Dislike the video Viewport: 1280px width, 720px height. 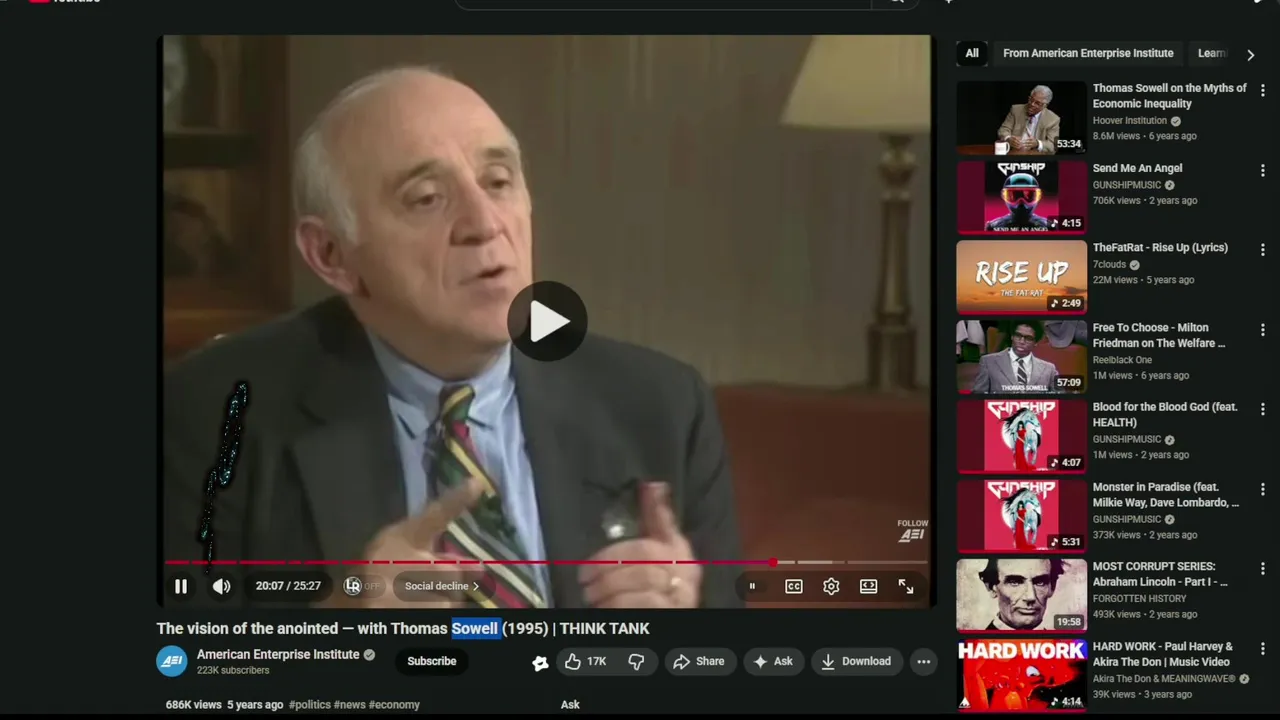point(636,661)
